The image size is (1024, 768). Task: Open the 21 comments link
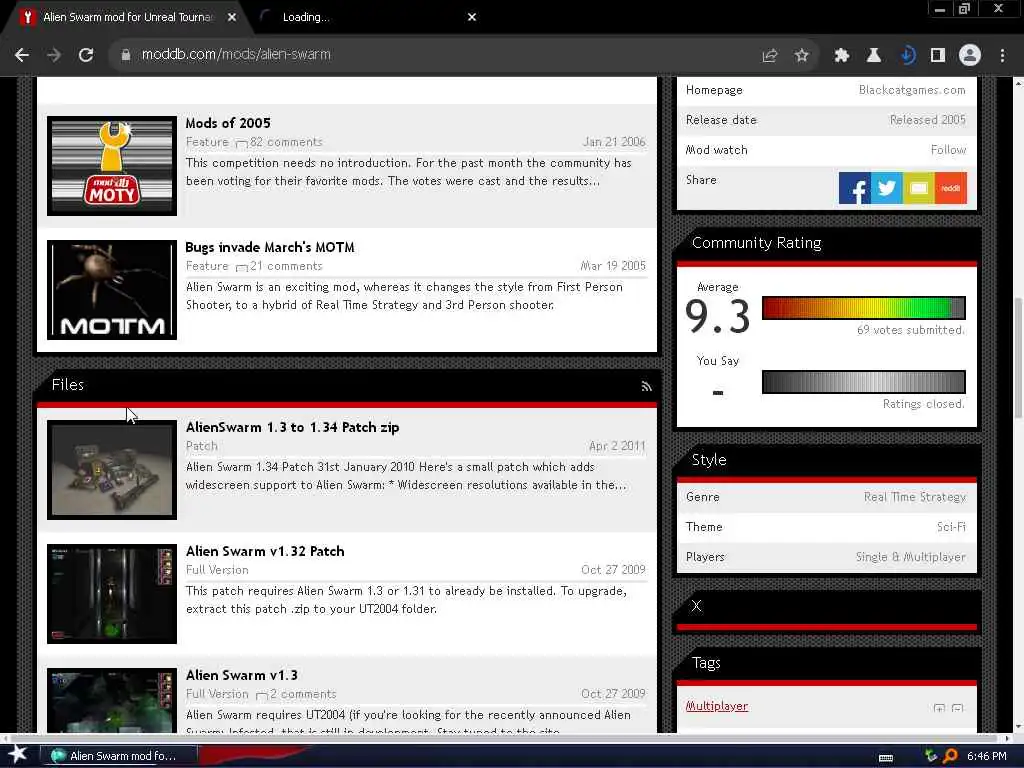[286, 266]
